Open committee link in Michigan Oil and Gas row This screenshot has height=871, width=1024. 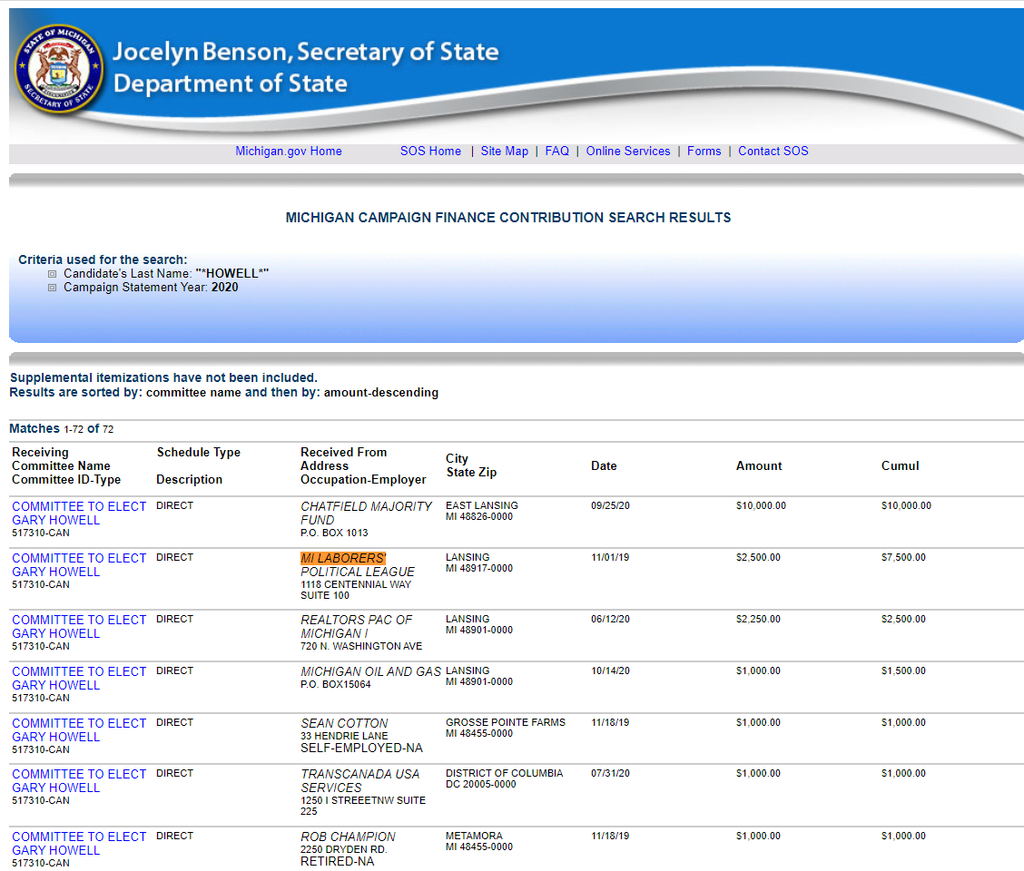click(x=79, y=678)
